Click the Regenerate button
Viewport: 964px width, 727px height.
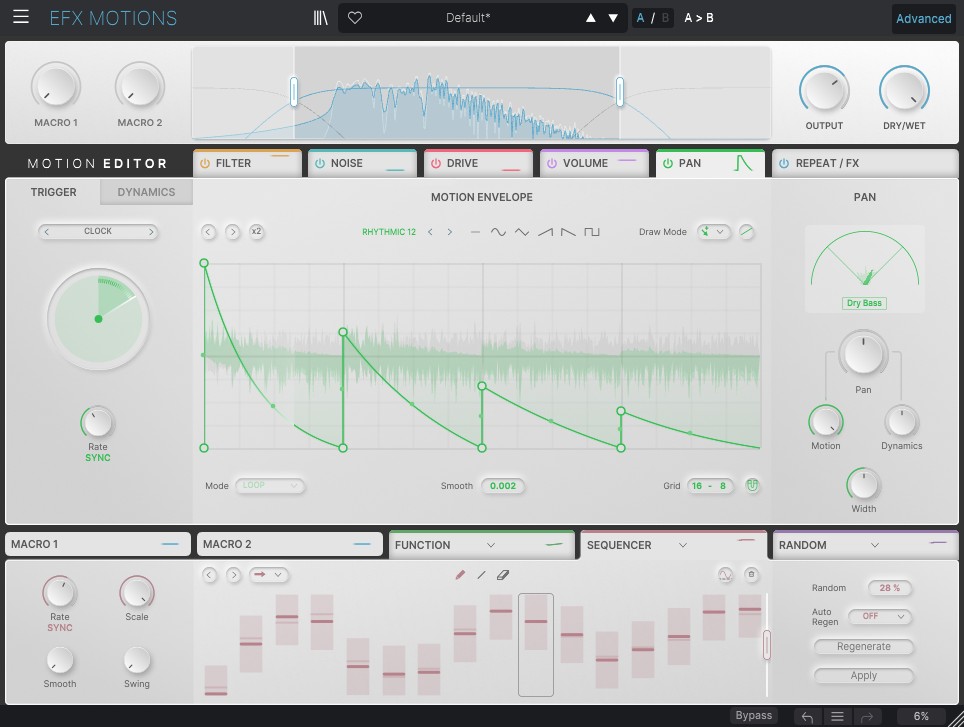pos(863,646)
